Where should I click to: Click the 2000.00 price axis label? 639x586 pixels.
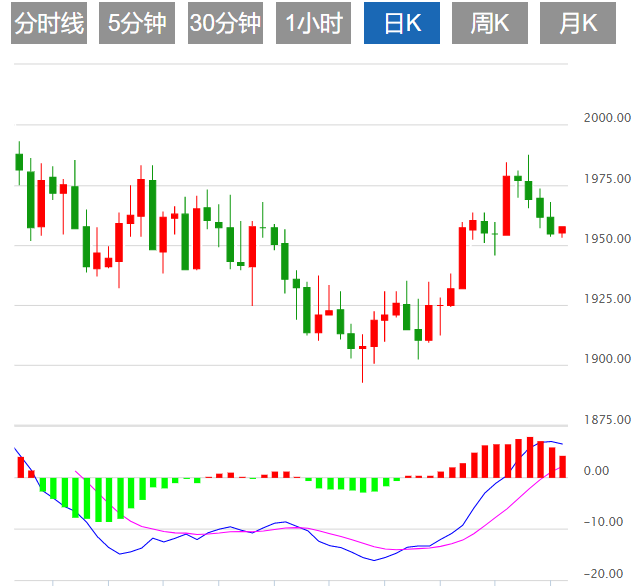coord(607,118)
